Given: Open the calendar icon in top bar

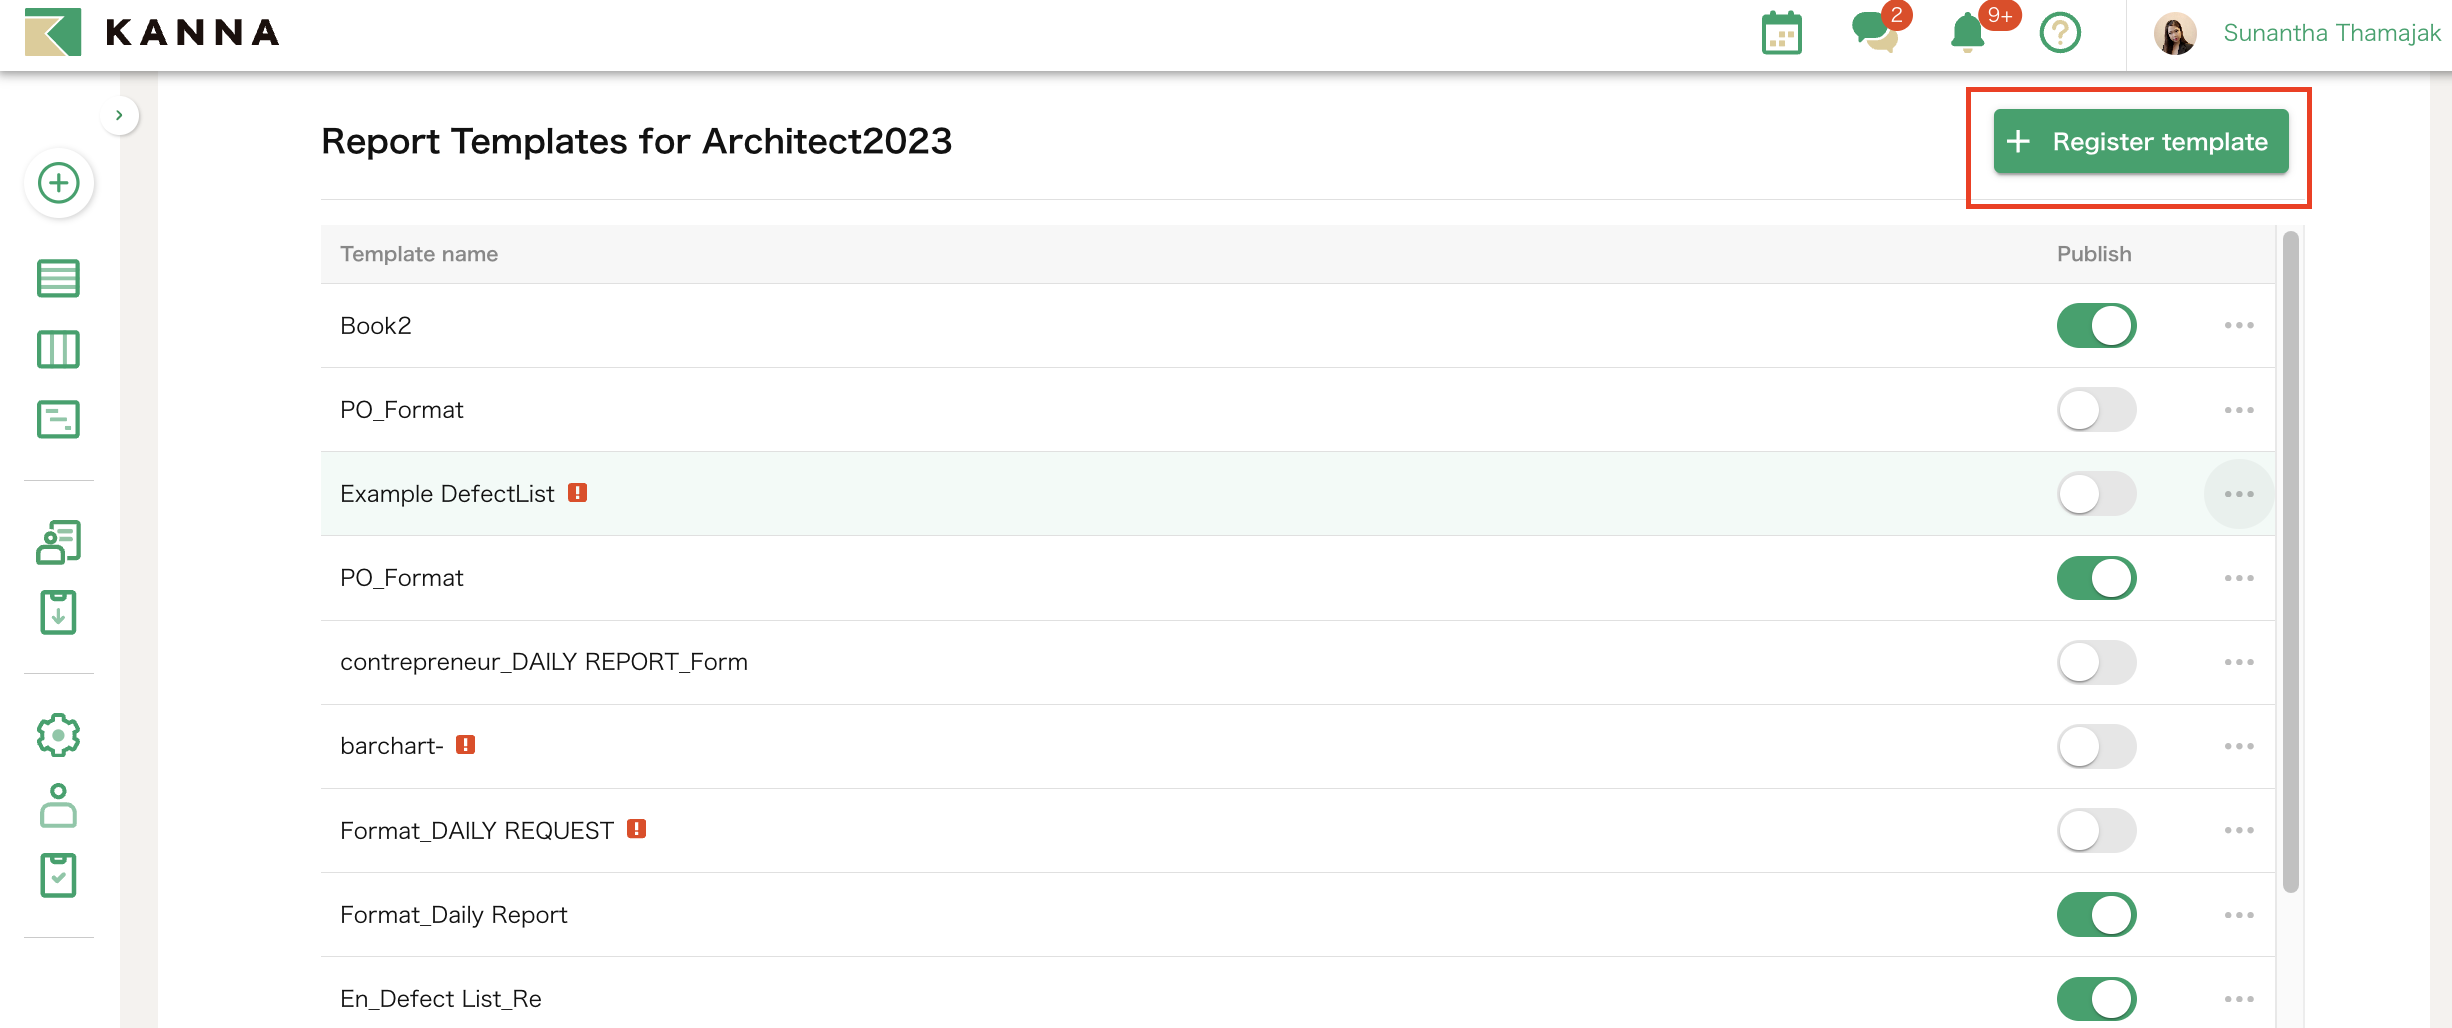Looking at the screenshot, I should click(1781, 33).
